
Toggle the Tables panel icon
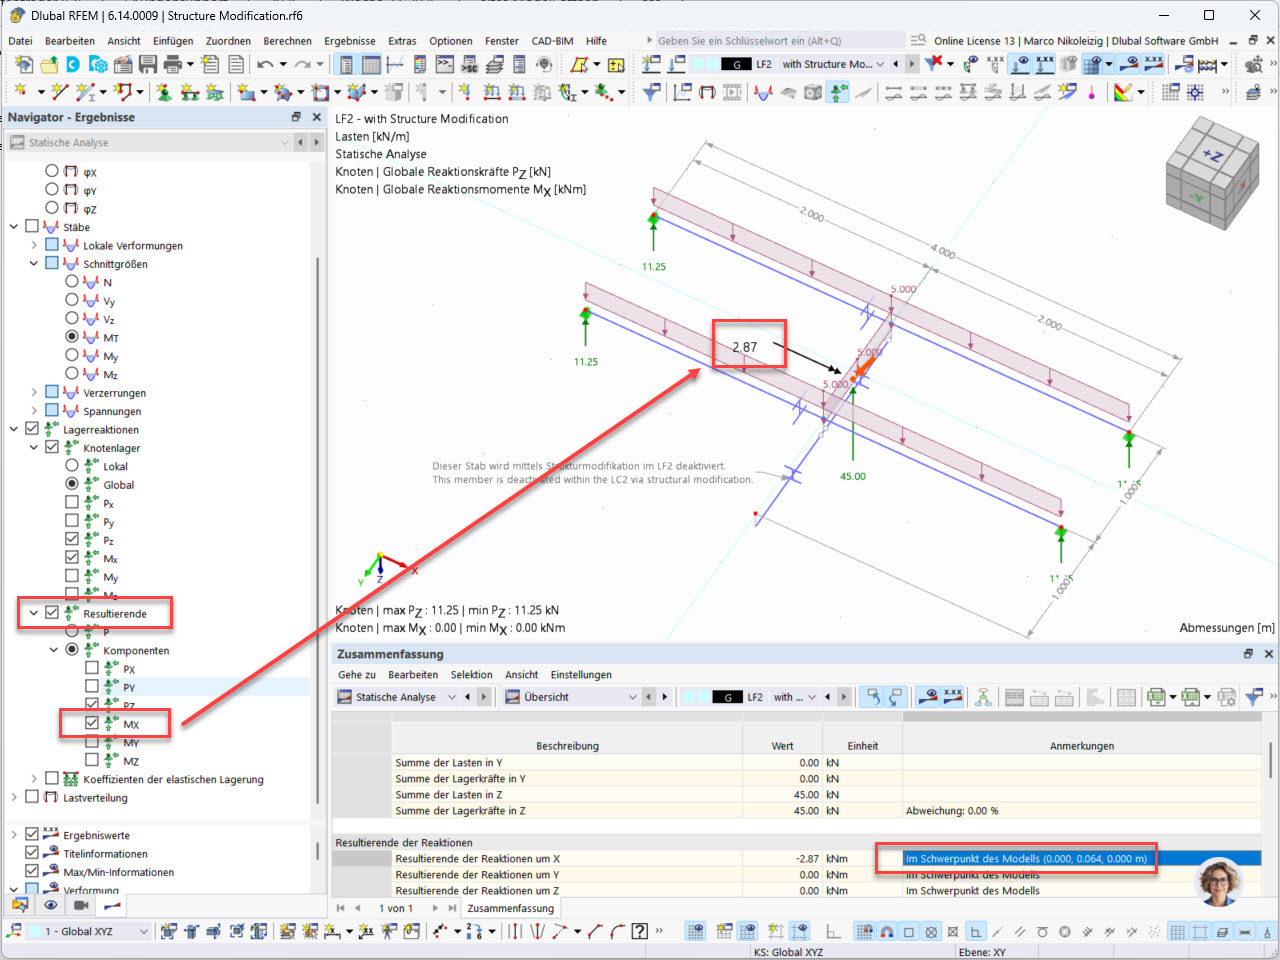click(371, 64)
